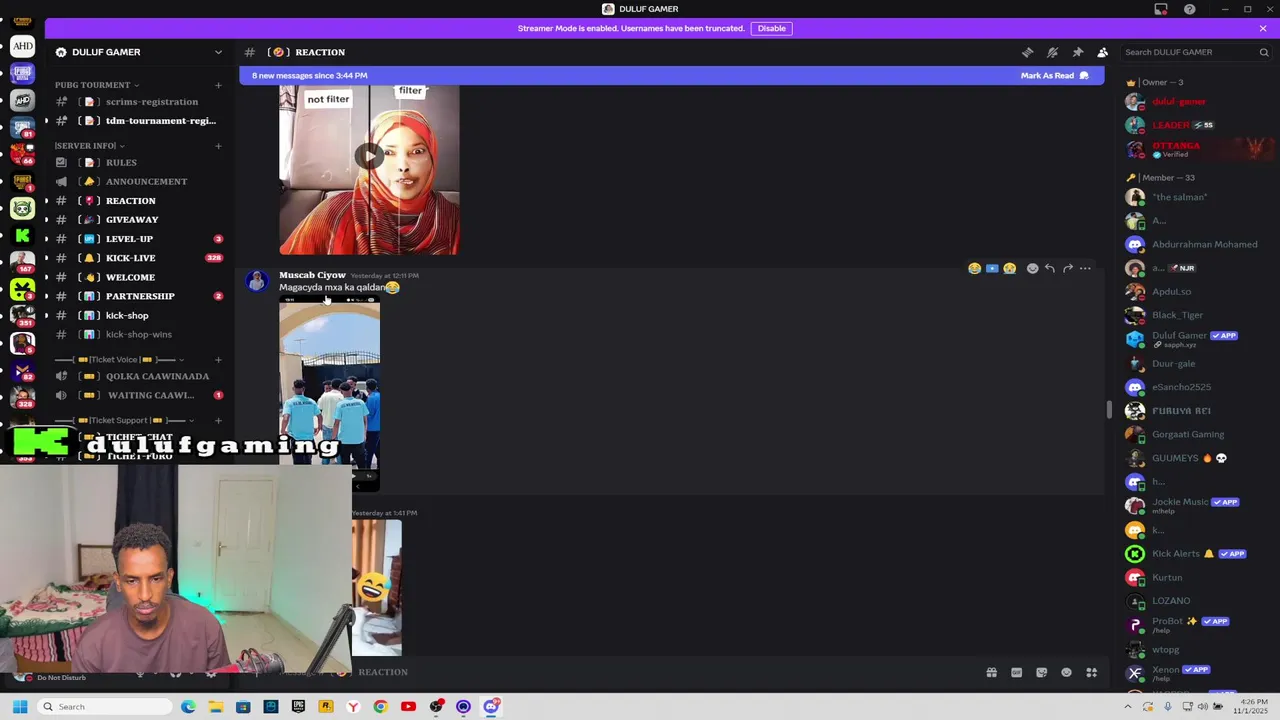
Task: Forward Muscab Ciyow's message
Action: pos(1068,268)
